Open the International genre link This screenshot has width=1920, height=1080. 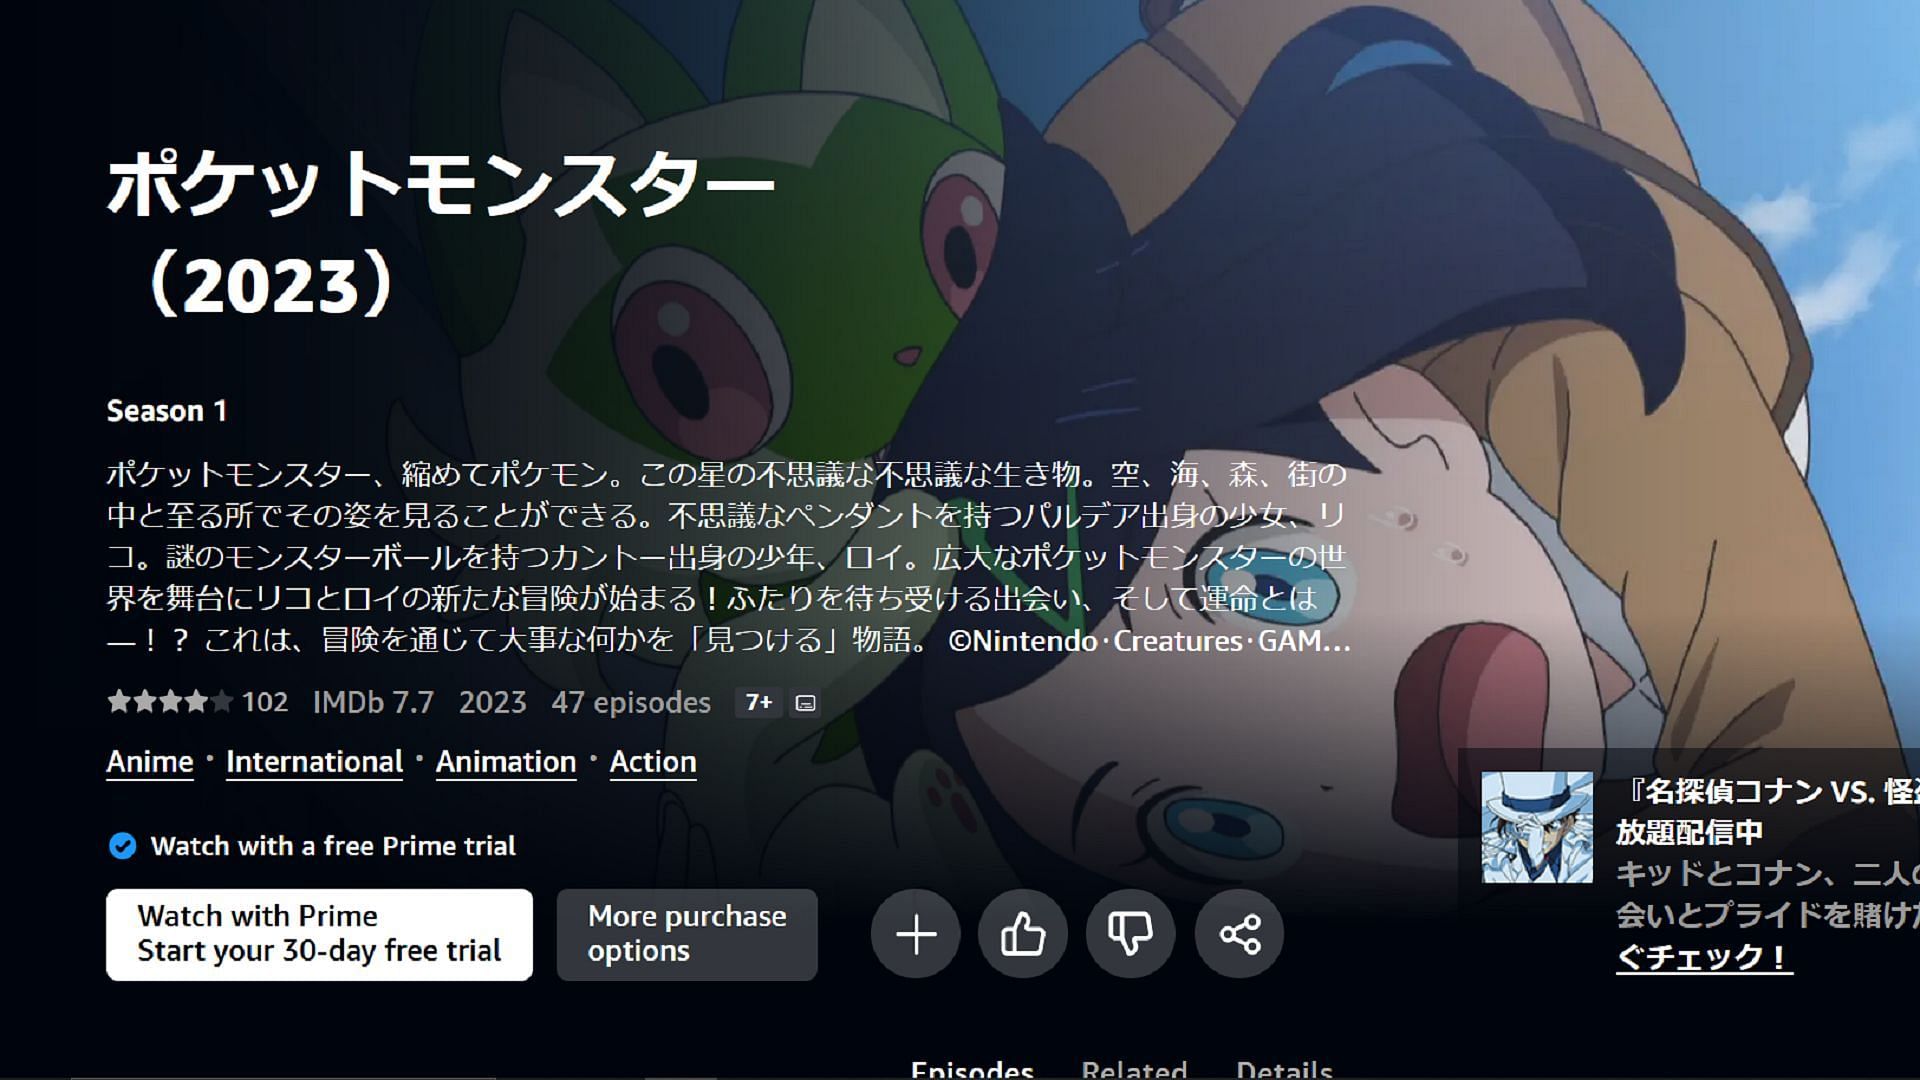pos(314,762)
